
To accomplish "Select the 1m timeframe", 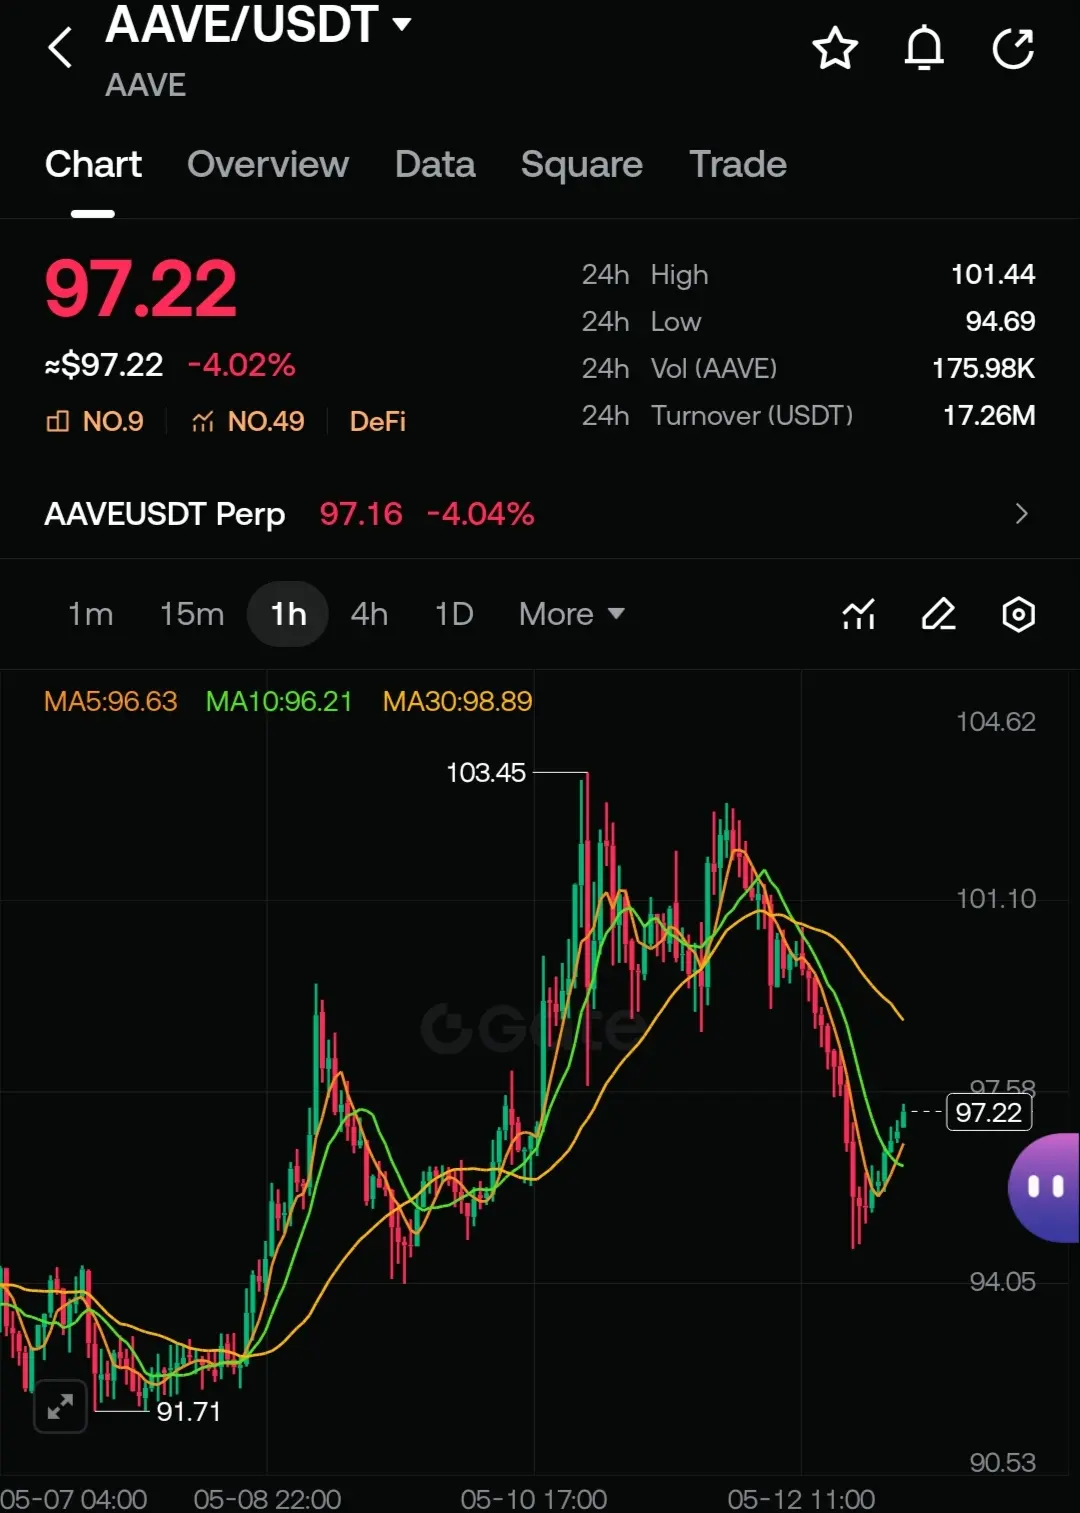I will (90, 614).
